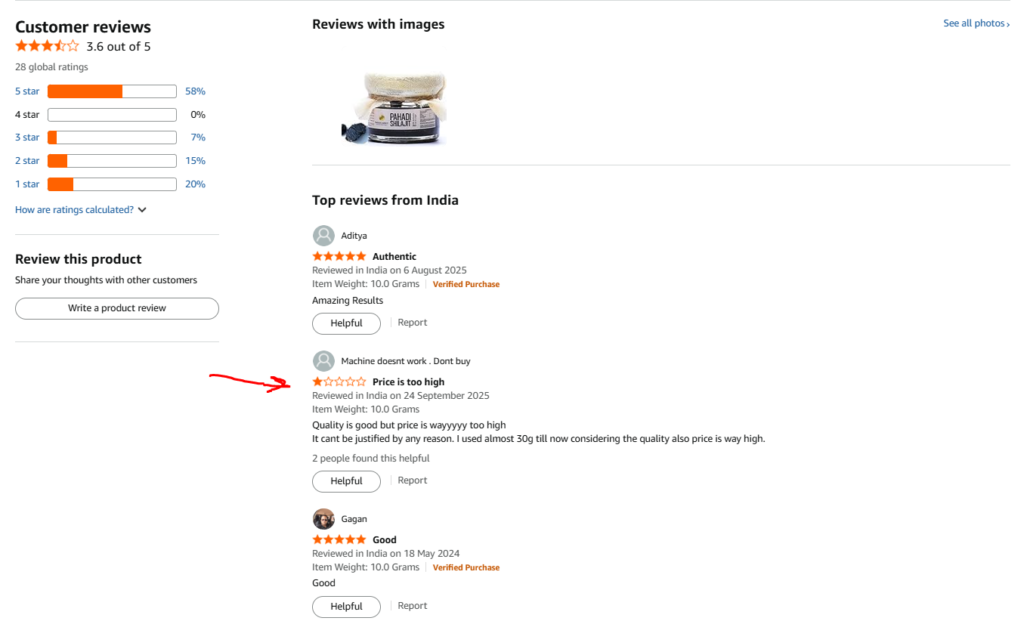The image size is (1024, 624).
Task: Report Gagan's review
Action: pos(412,605)
